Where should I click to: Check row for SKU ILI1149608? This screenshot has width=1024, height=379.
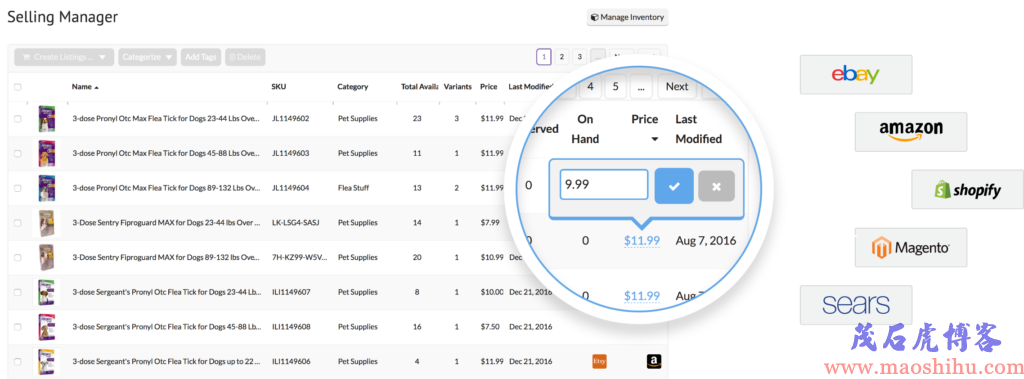tap(18, 327)
